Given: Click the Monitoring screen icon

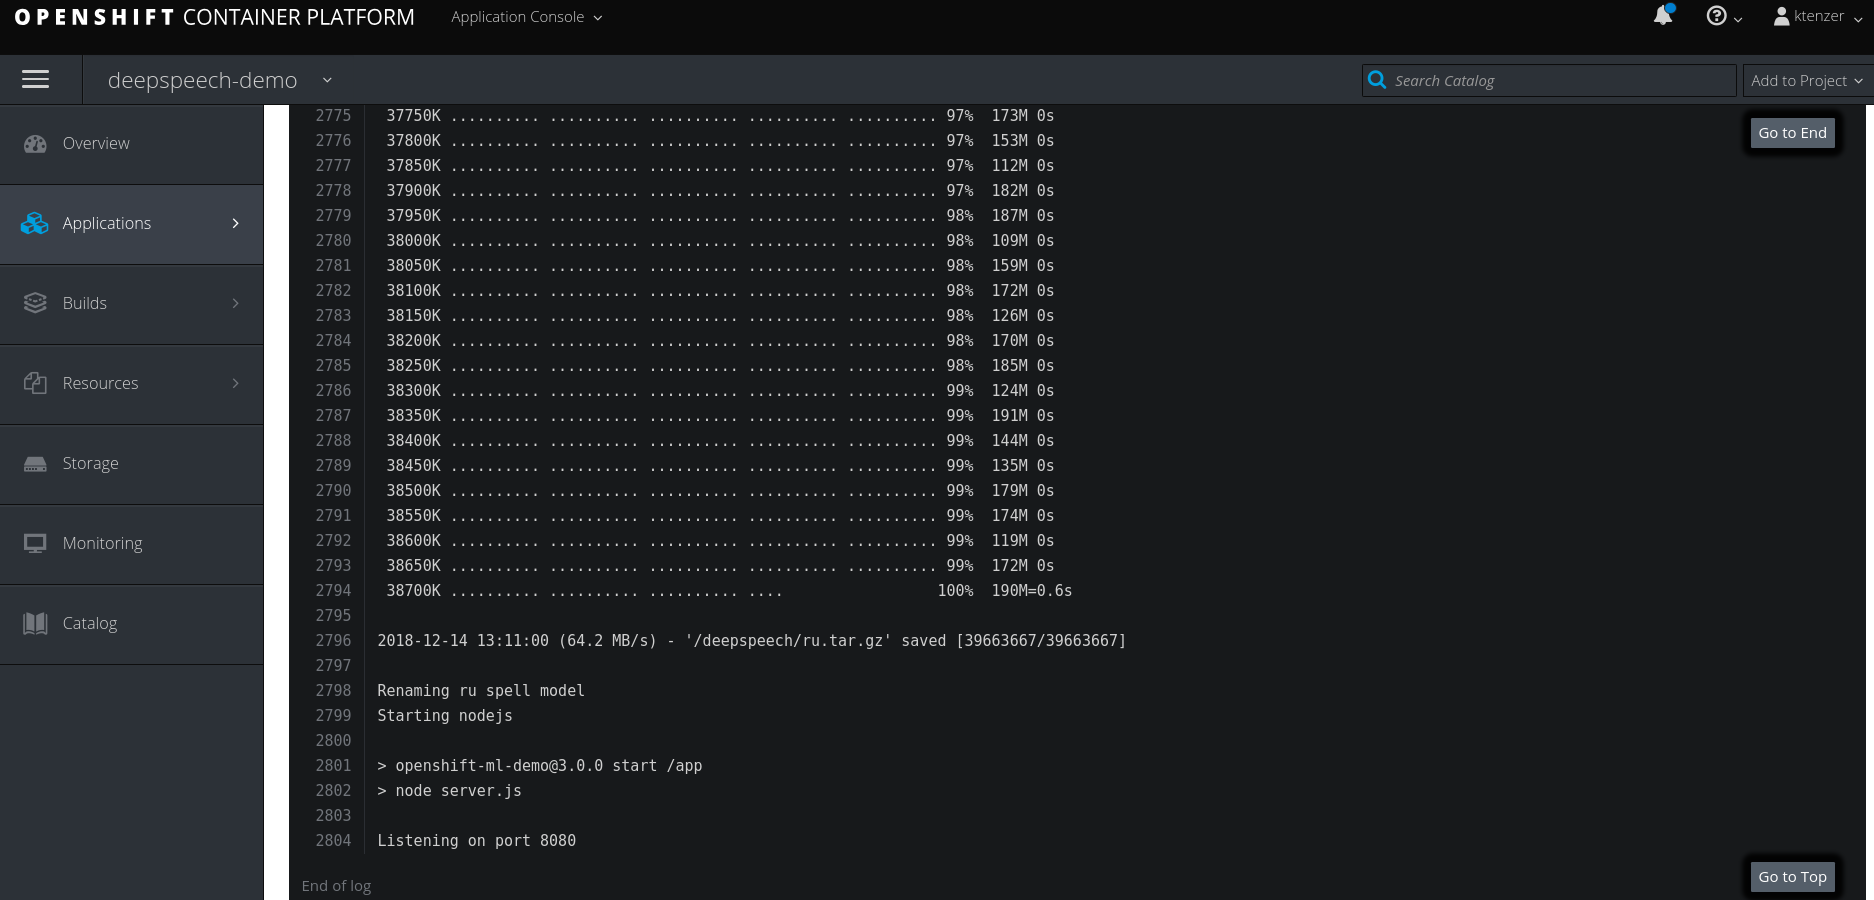Looking at the screenshot, I should [x=35, y=543].
